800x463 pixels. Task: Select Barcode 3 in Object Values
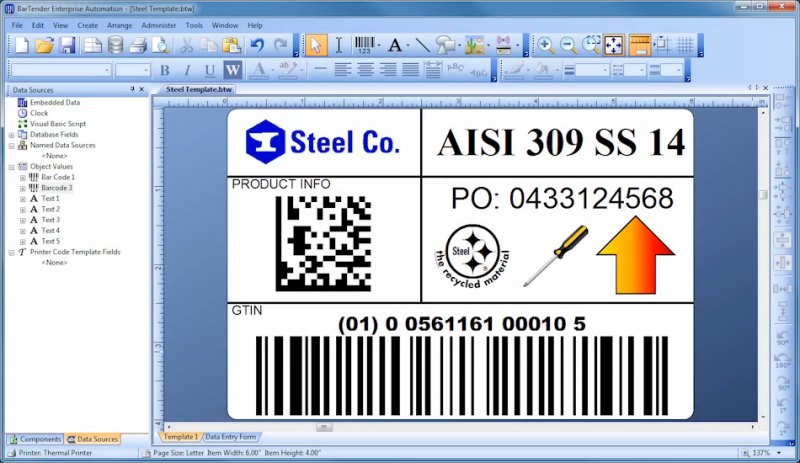(57, 188)
